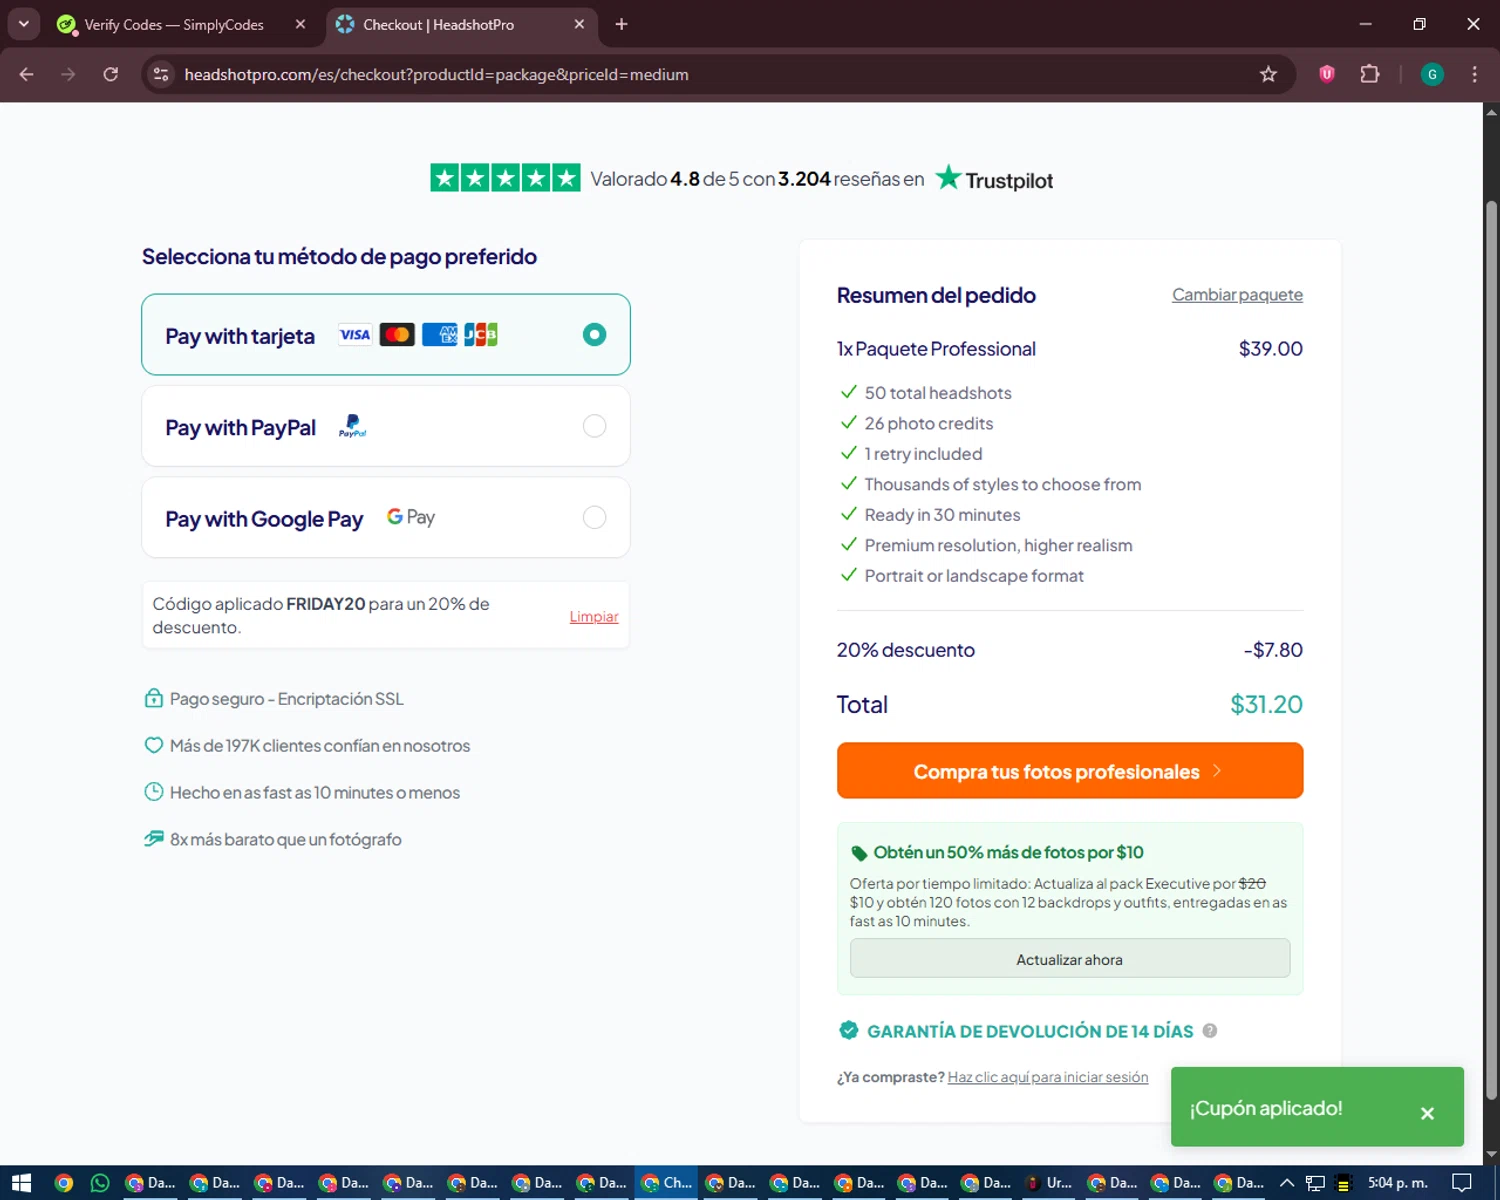Open WhatsApp from the taskbar
Screen dimensions: 1500x1200
(100, 1183)
